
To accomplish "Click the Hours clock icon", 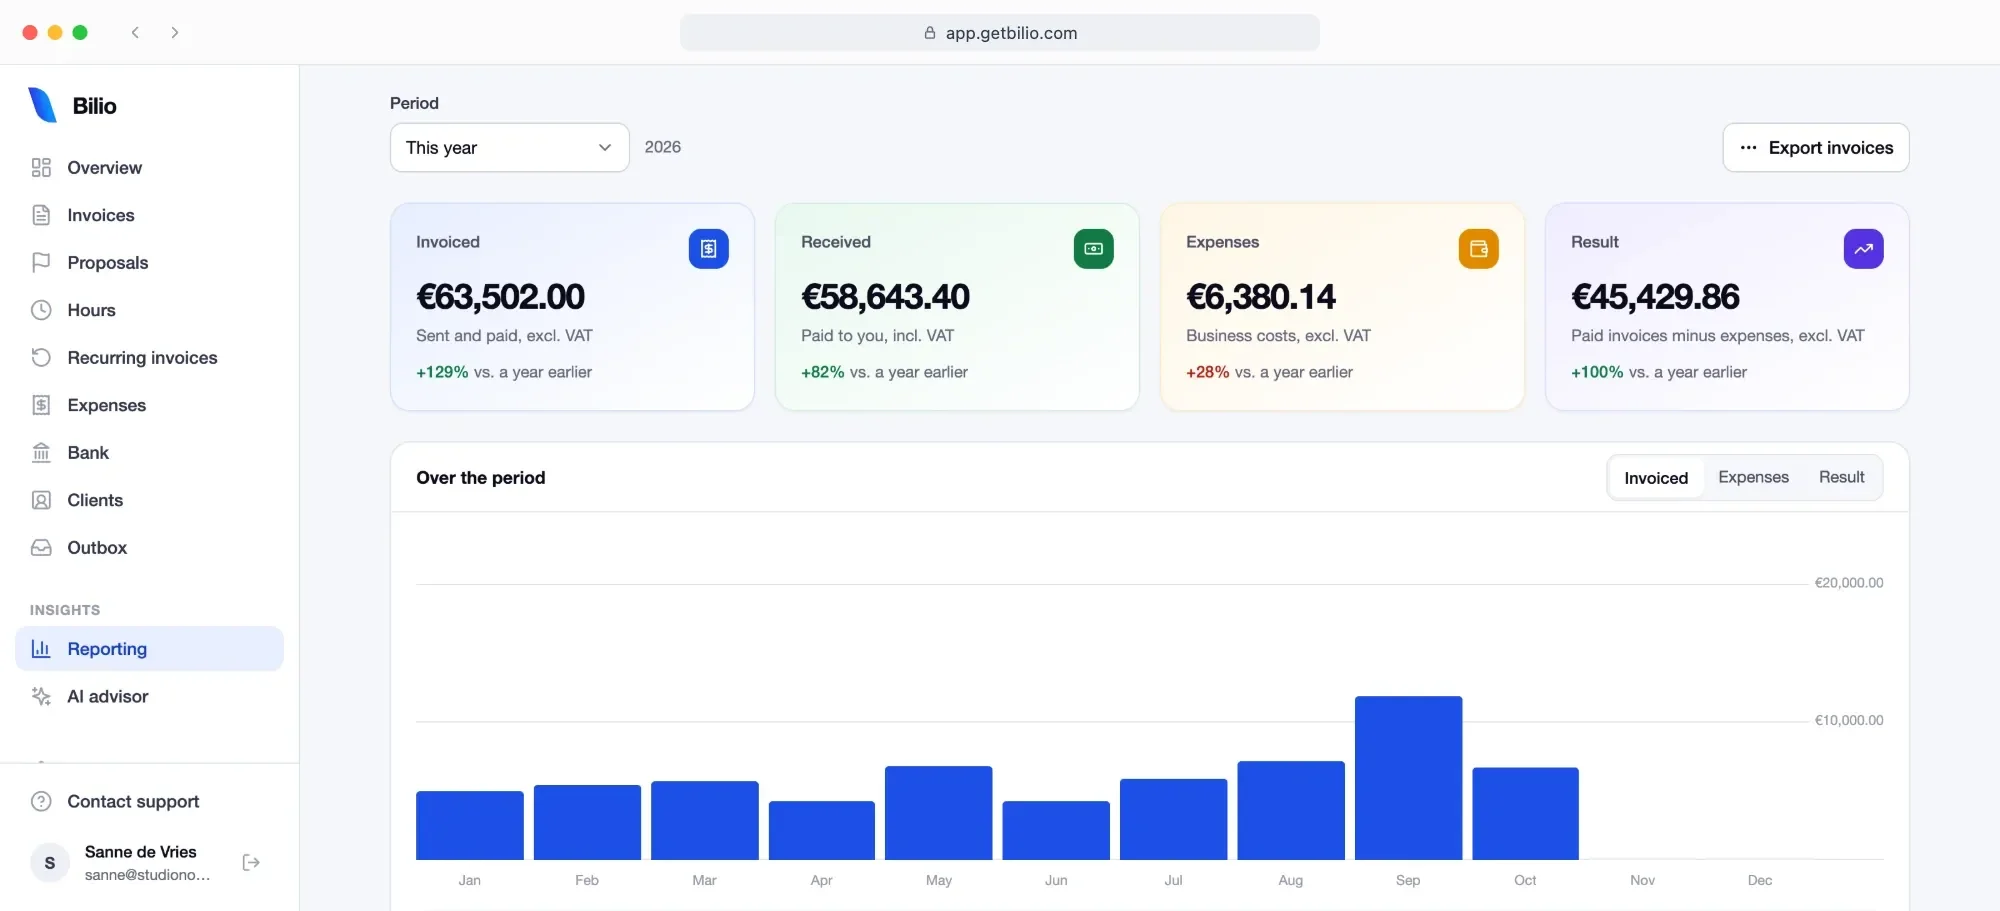I will (x=41, y=310).
